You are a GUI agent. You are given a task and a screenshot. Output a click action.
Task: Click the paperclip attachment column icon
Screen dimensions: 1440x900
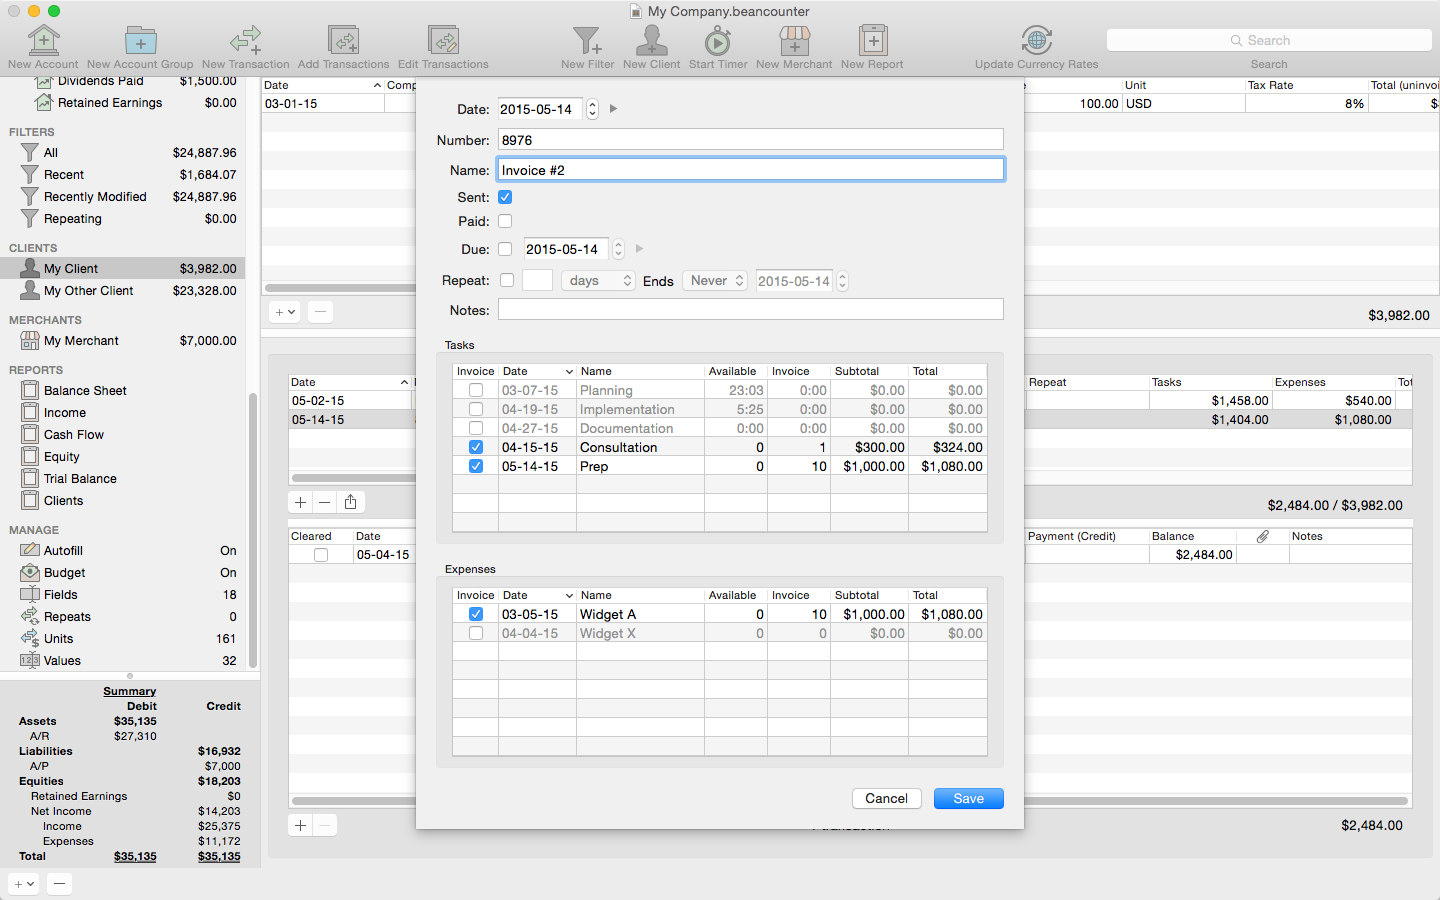(1263, 536)
